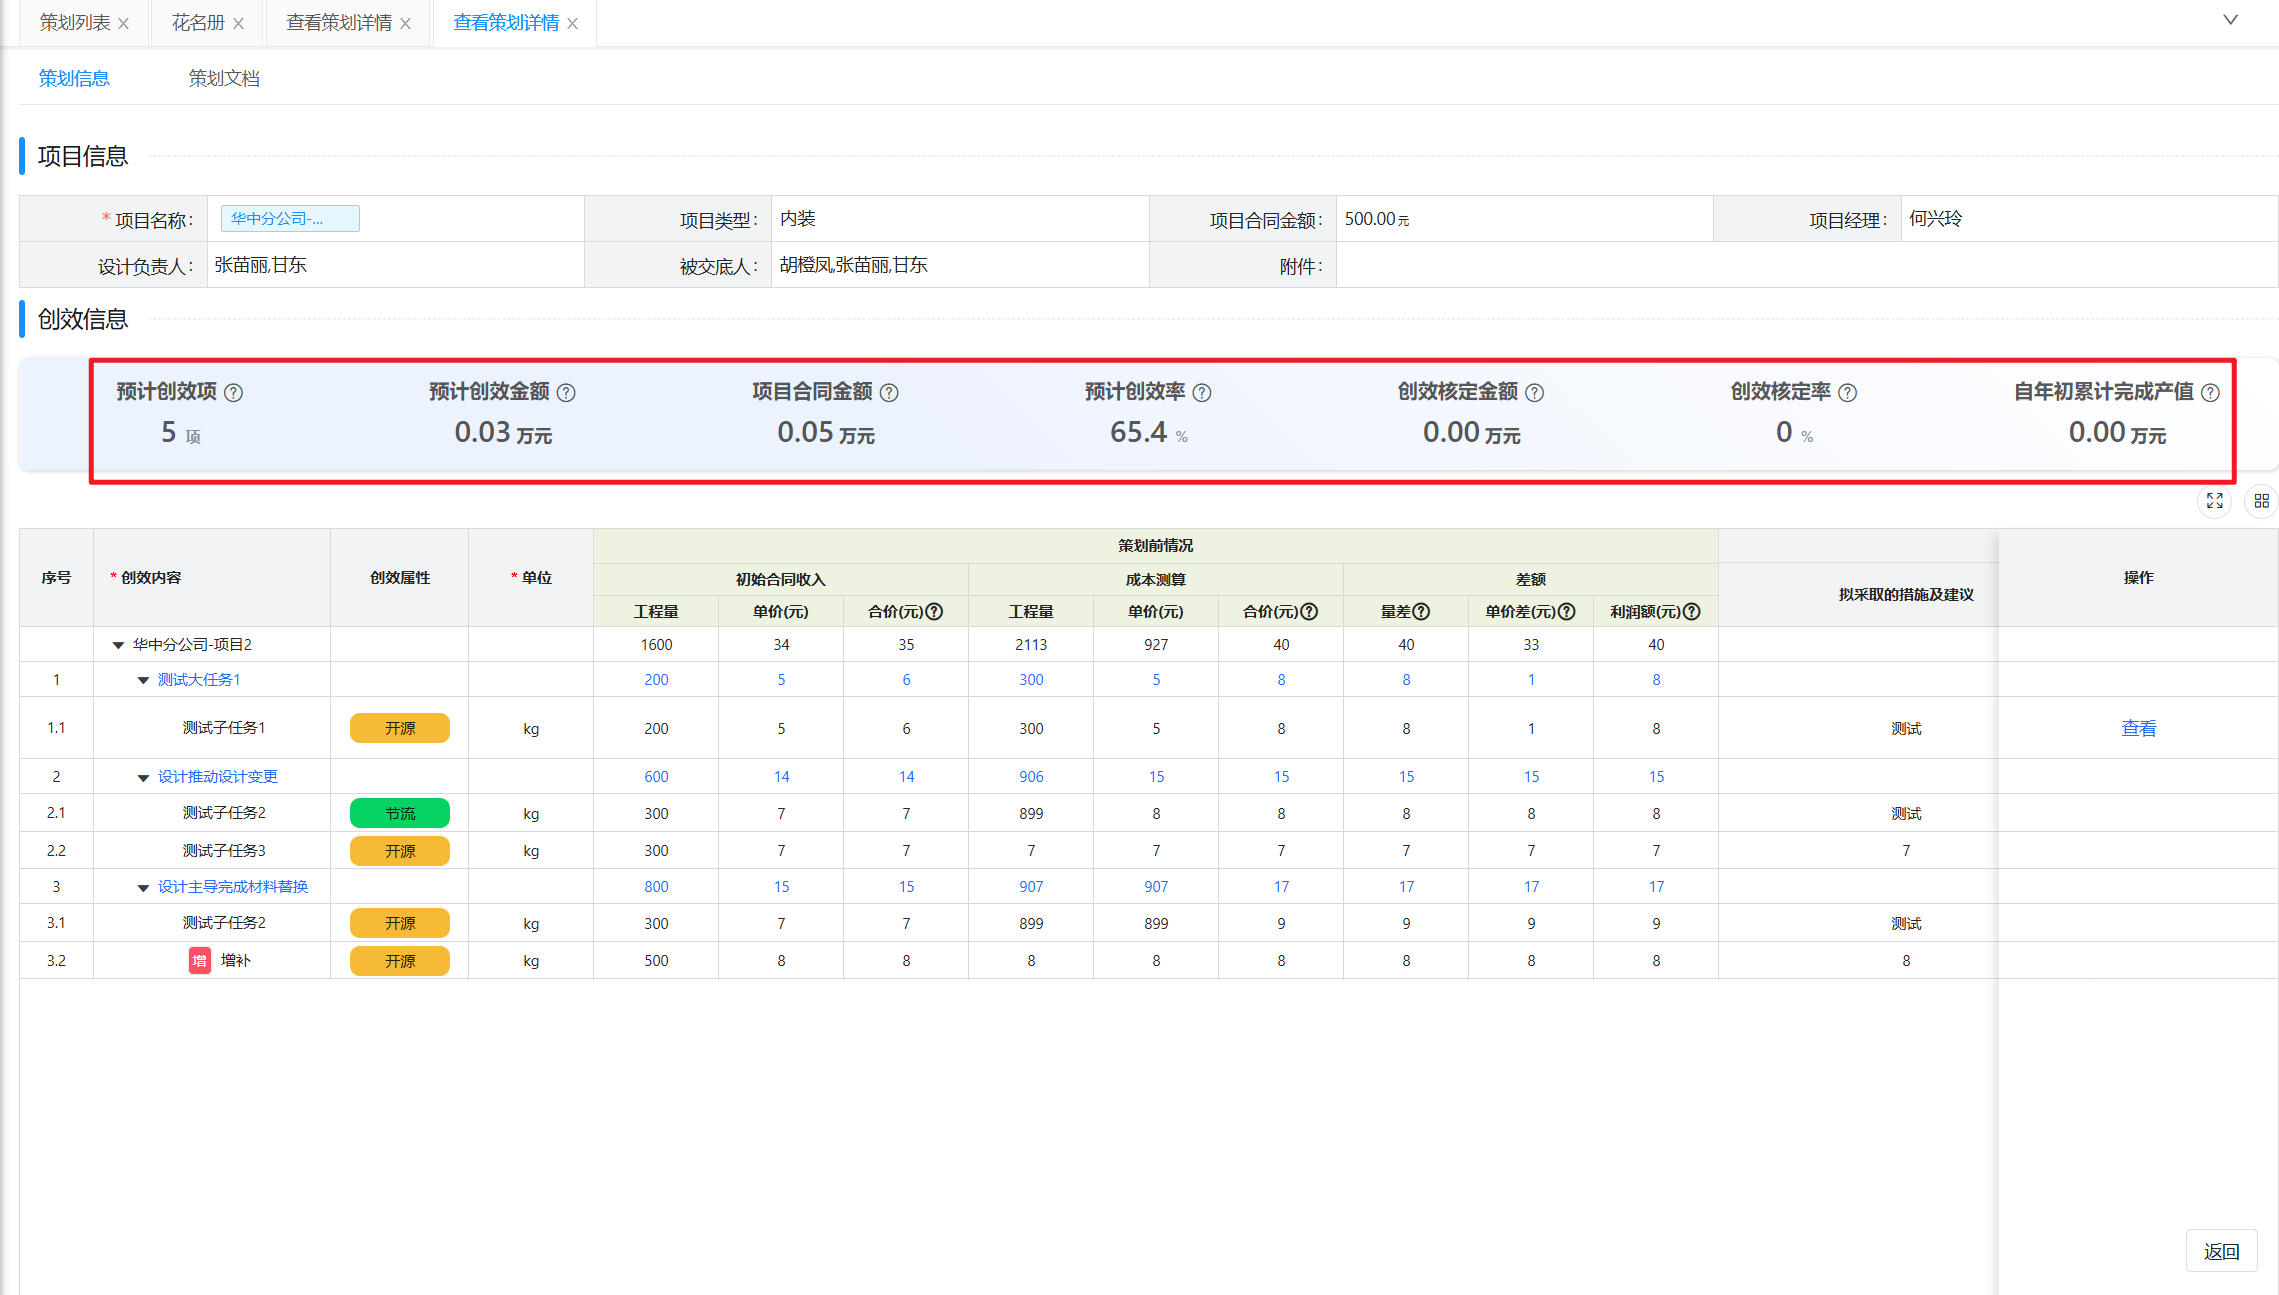This screenshot has height=1295, width=2279.
Task: Show help for 利润额(元) column
Action: pyautogui.click(x=1692, y=612)
